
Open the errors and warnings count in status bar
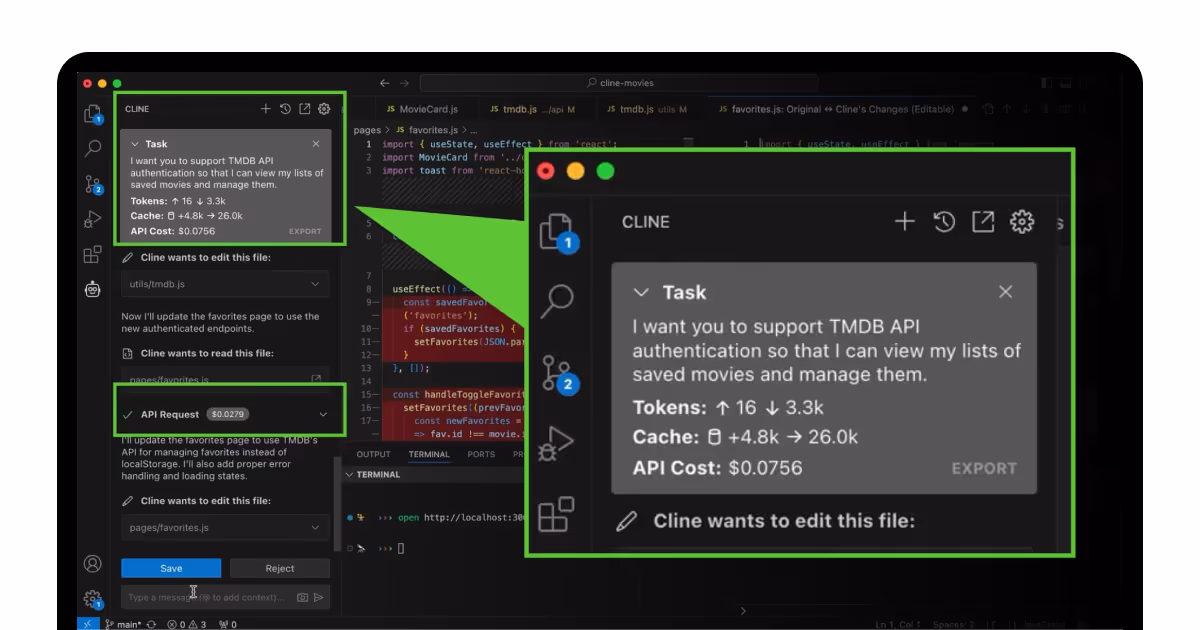(x=187, y=624)
